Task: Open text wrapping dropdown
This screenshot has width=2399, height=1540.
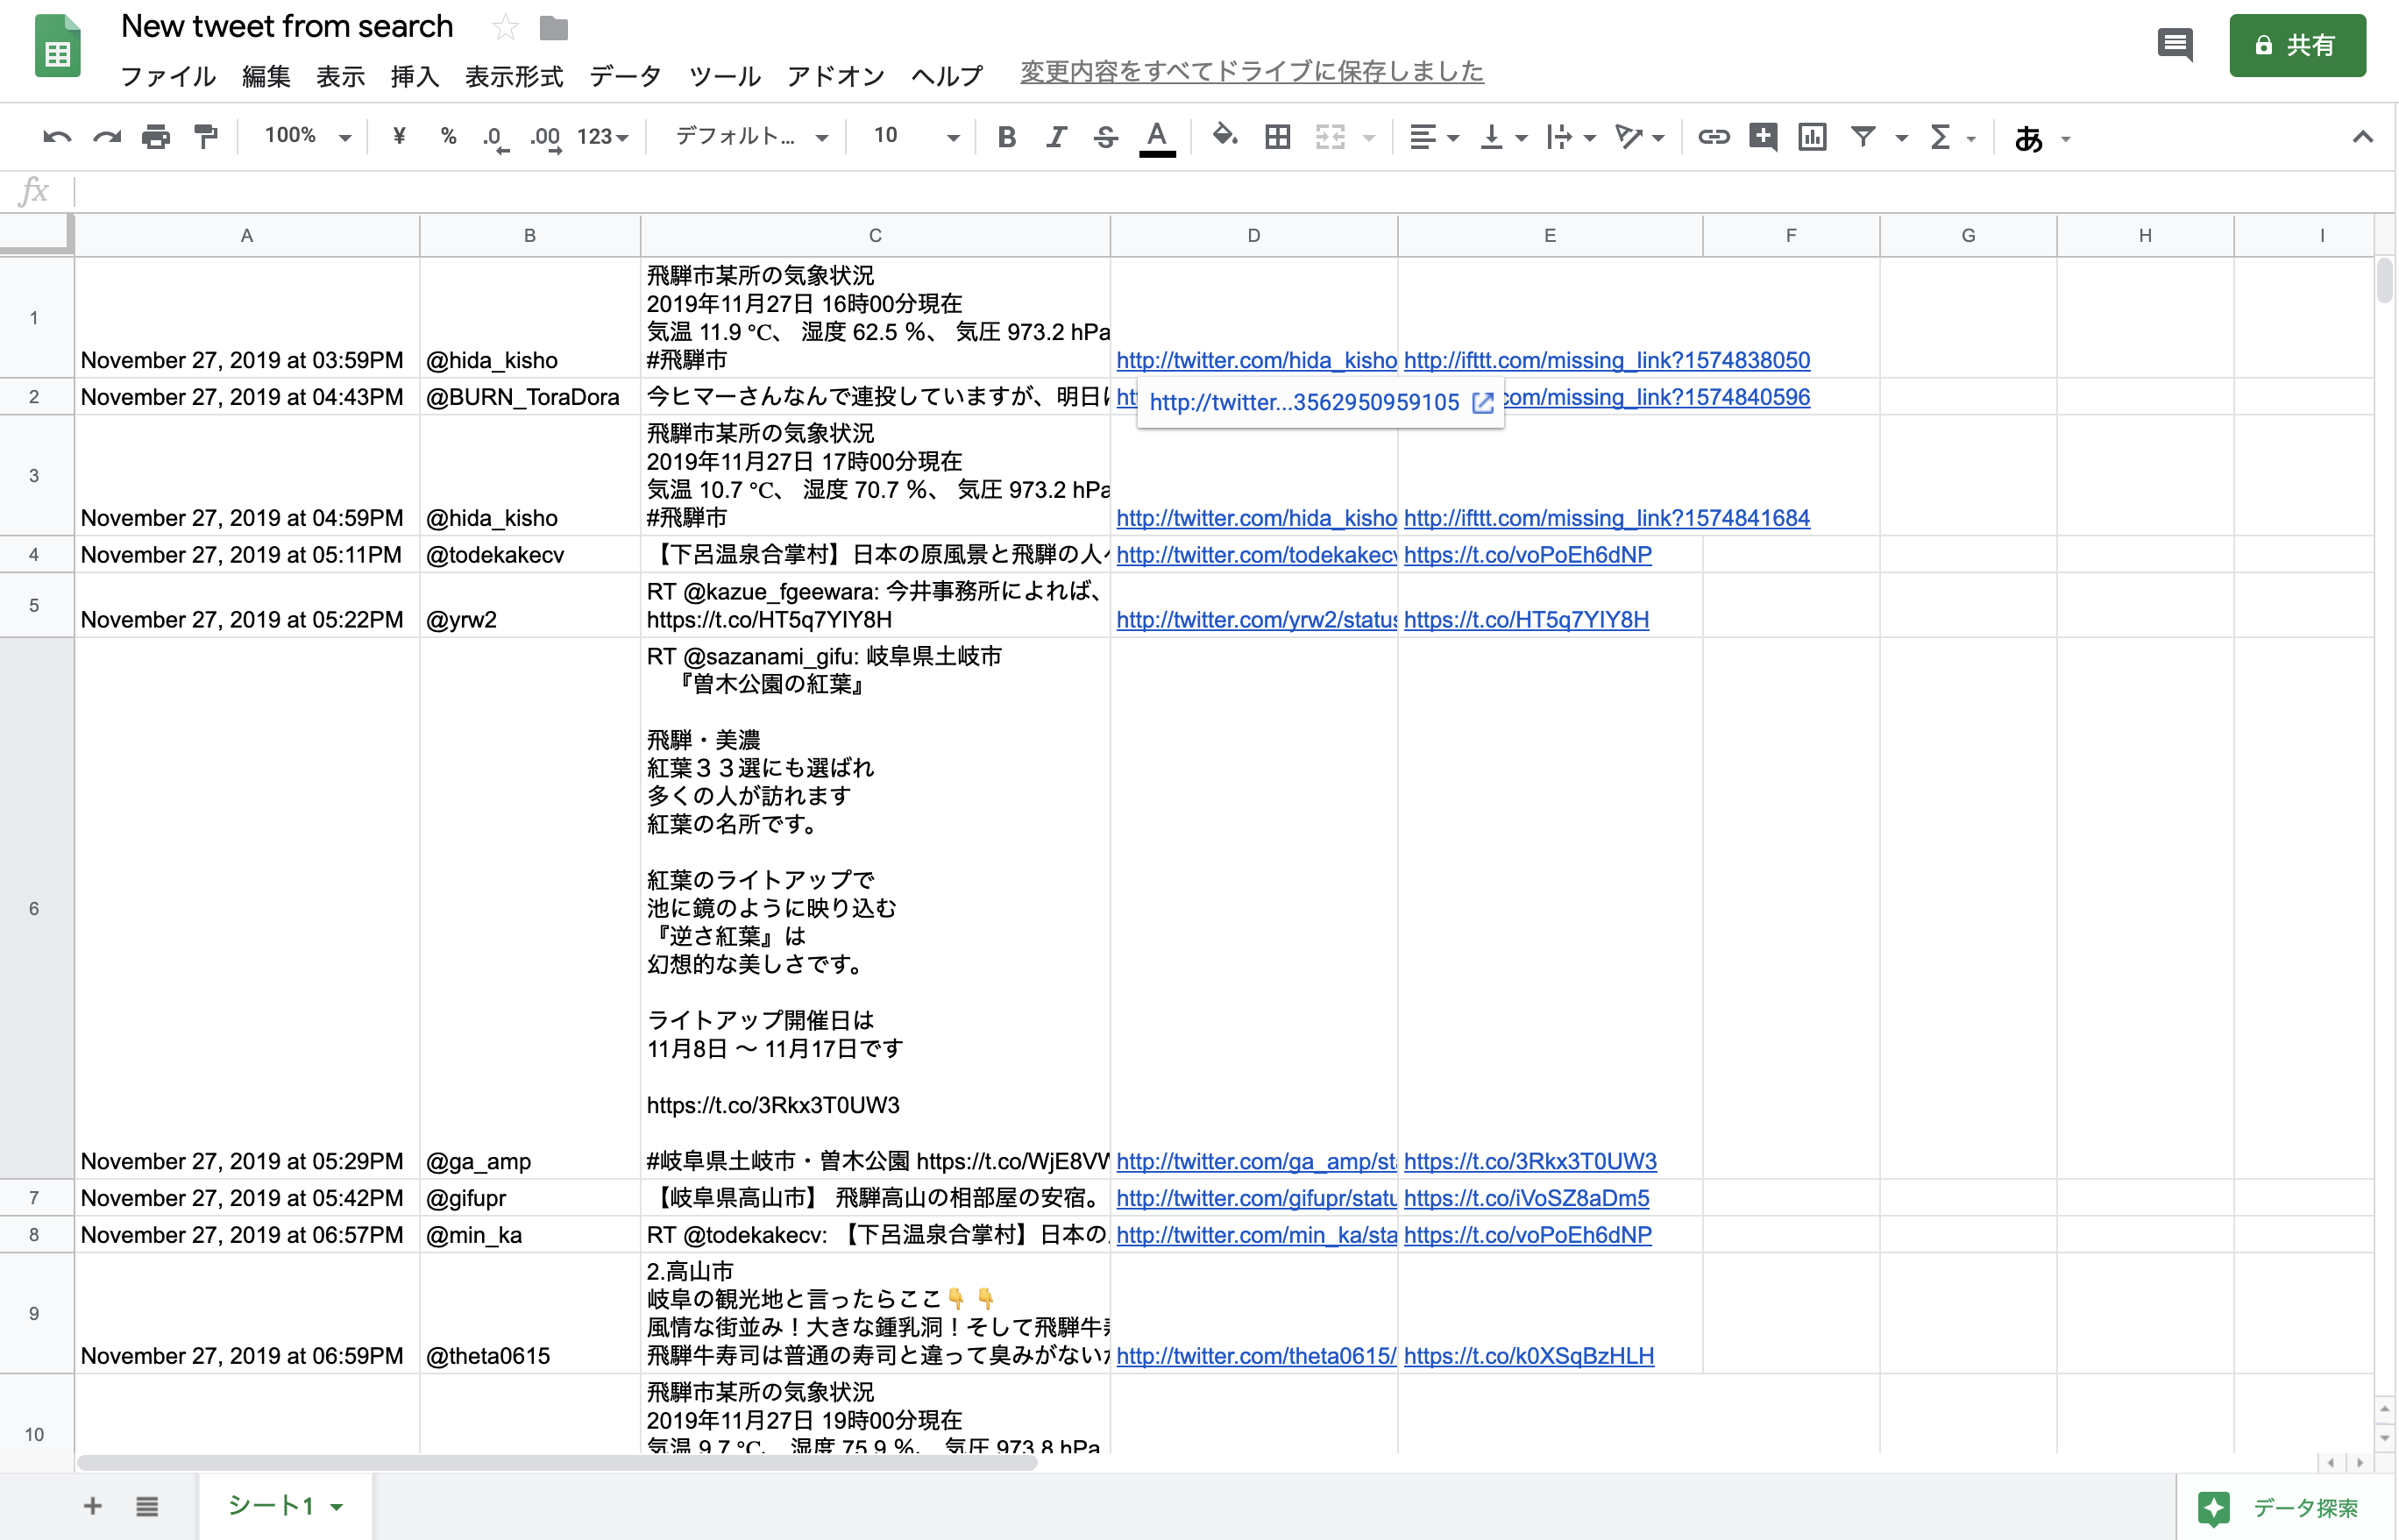Action: pos(1570,137)
